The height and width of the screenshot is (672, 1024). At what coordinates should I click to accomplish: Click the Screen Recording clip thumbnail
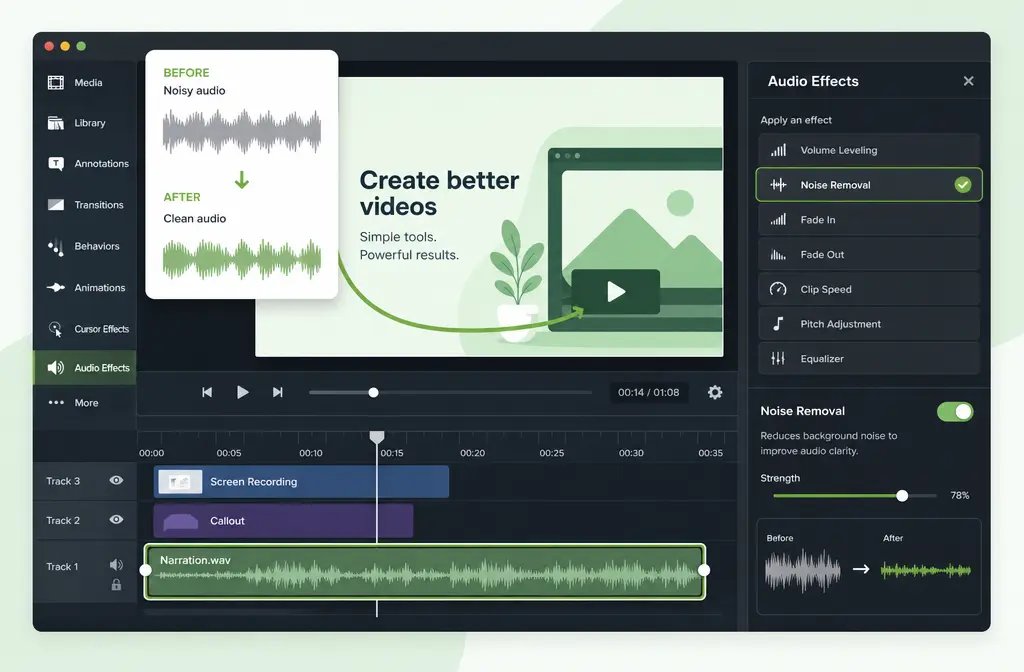[180, 482]
